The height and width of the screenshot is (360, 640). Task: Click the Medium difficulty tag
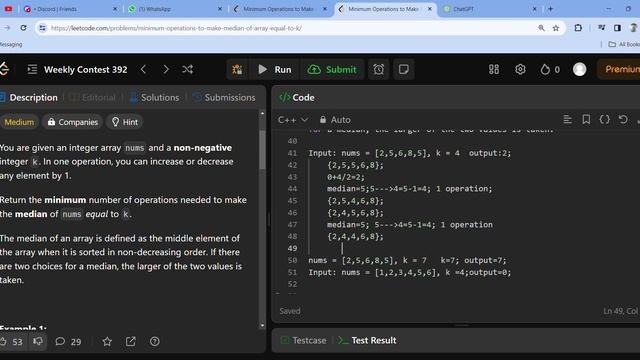[19, 122]
